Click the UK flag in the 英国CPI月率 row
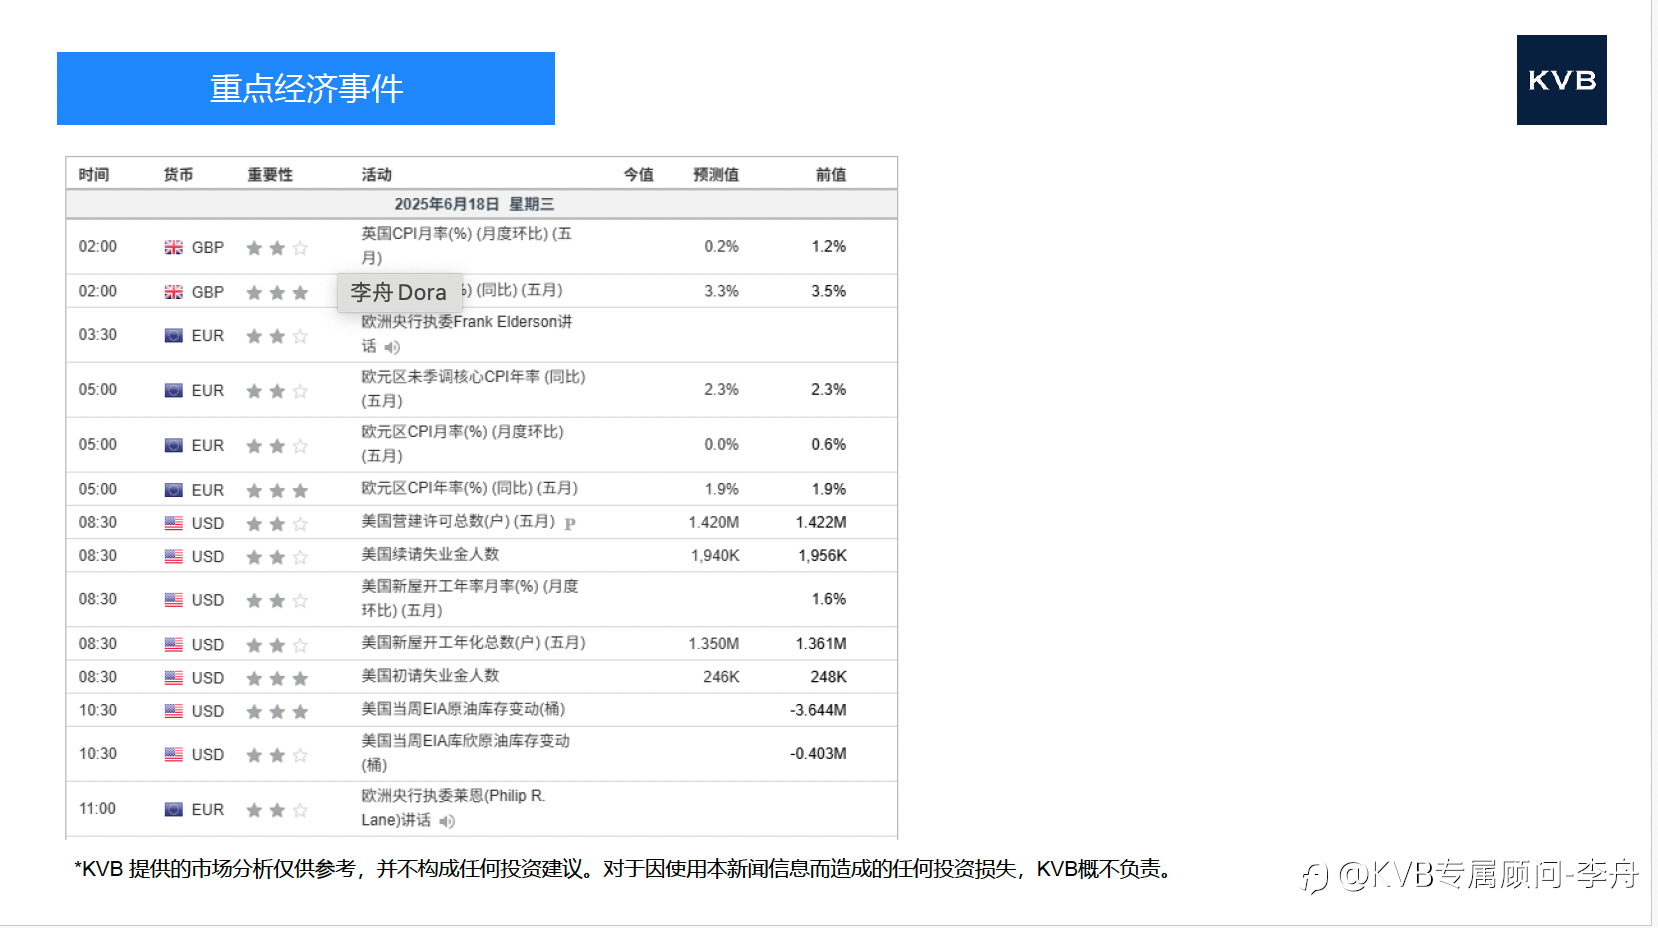 click(174, 247)
